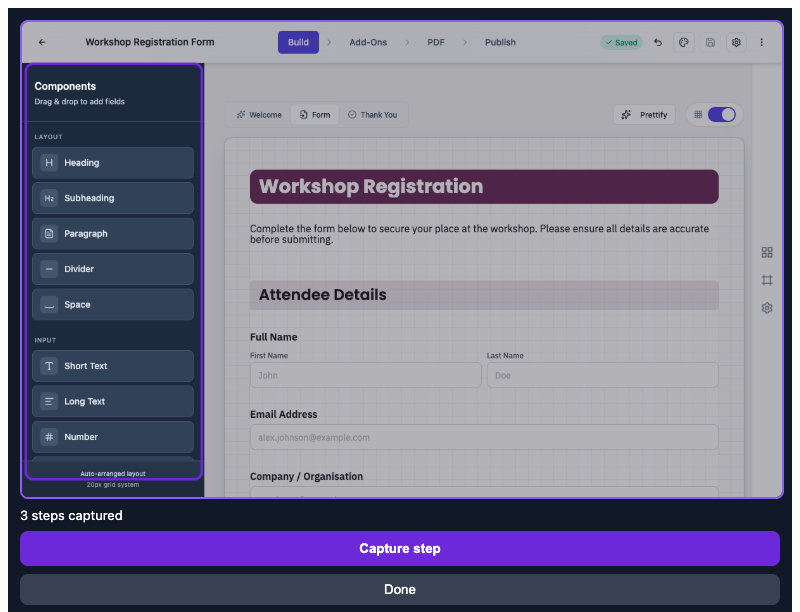Toggle the grid view switch off

point(721,115)
